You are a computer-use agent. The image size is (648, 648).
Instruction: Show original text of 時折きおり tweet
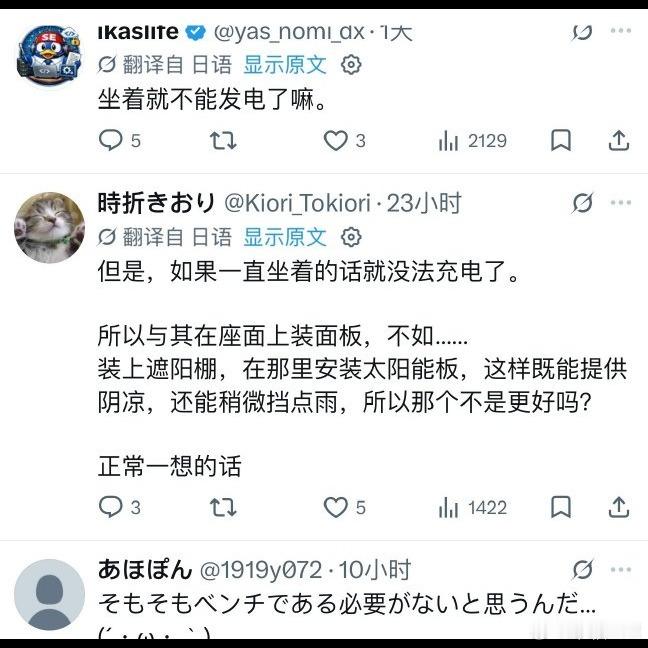(x=285, y=237)
